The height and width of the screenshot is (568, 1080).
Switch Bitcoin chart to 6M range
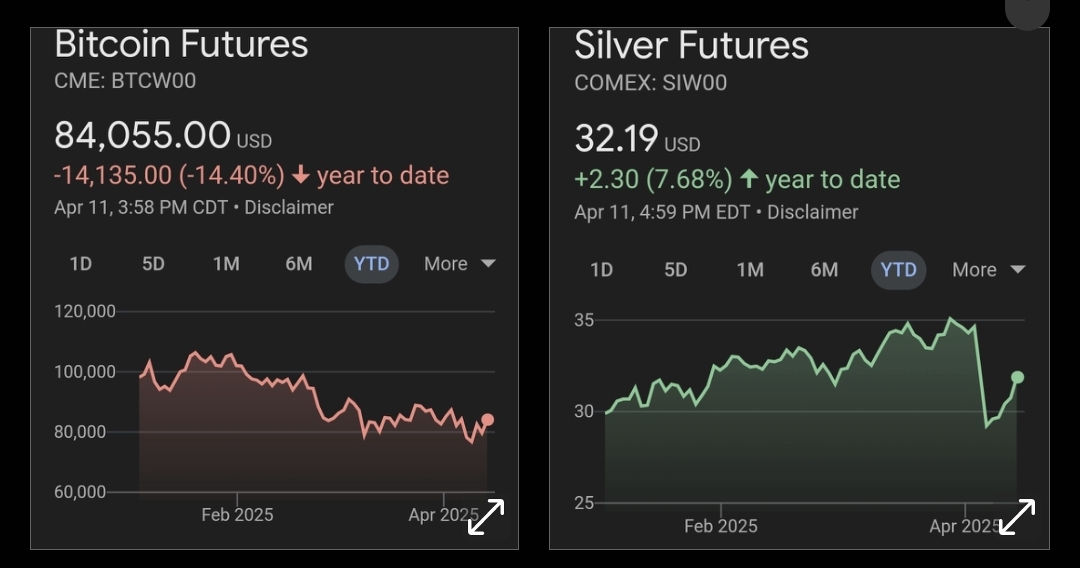pyautogui.click(x=299, y=264)
